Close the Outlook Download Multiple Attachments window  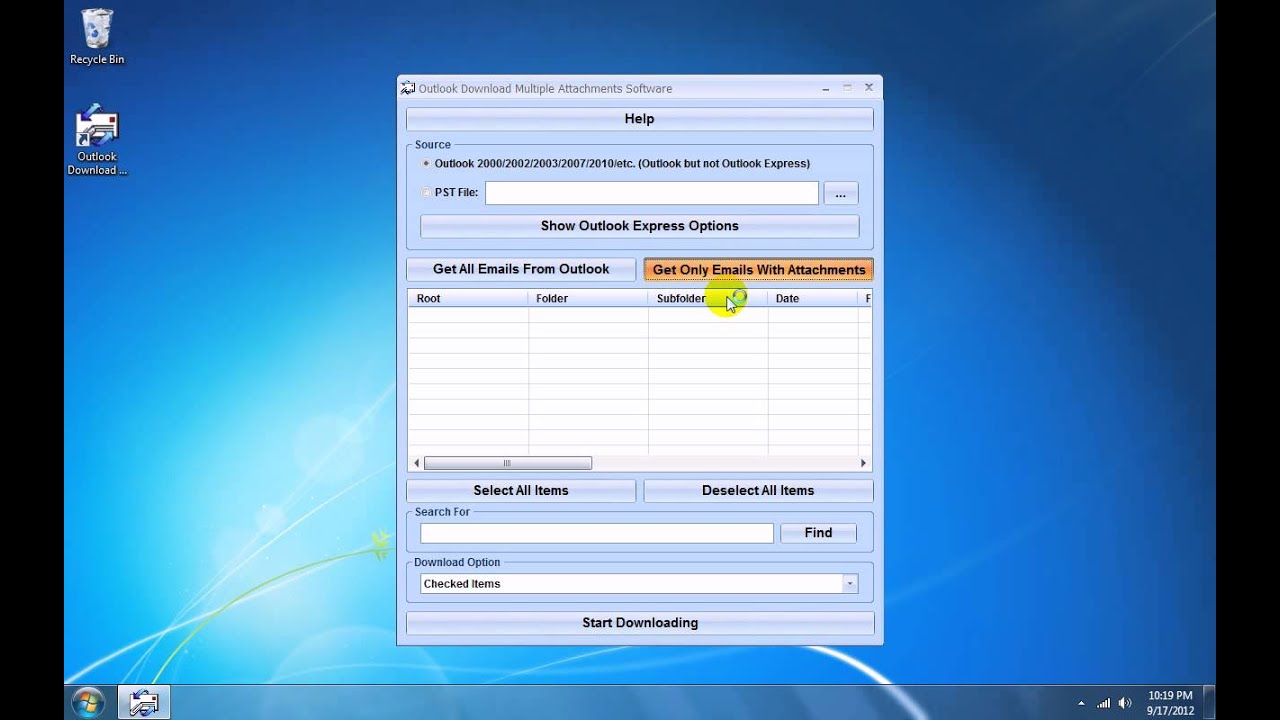[868, 88]
